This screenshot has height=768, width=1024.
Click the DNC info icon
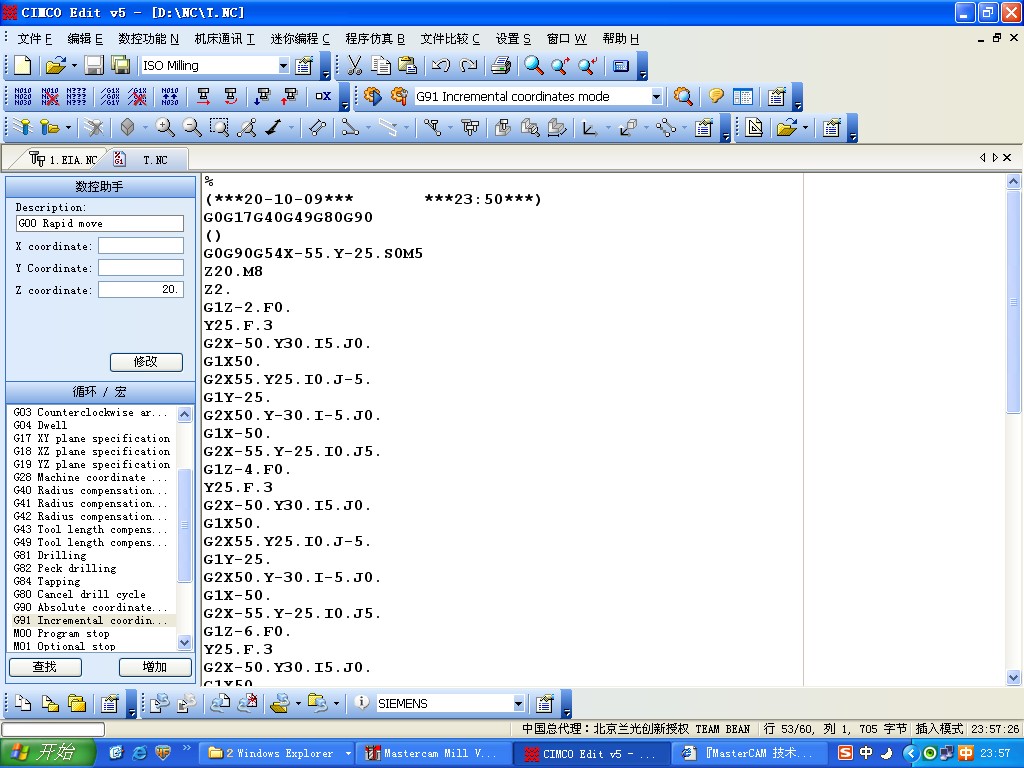point(361,703)
